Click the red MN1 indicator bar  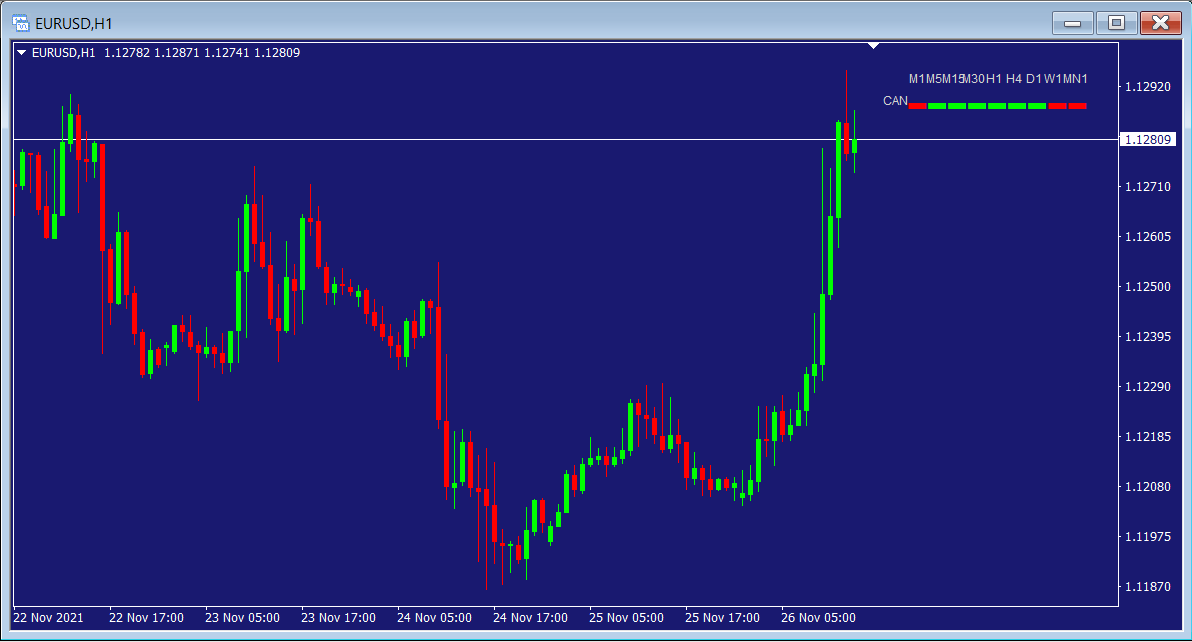point(1077,106)
